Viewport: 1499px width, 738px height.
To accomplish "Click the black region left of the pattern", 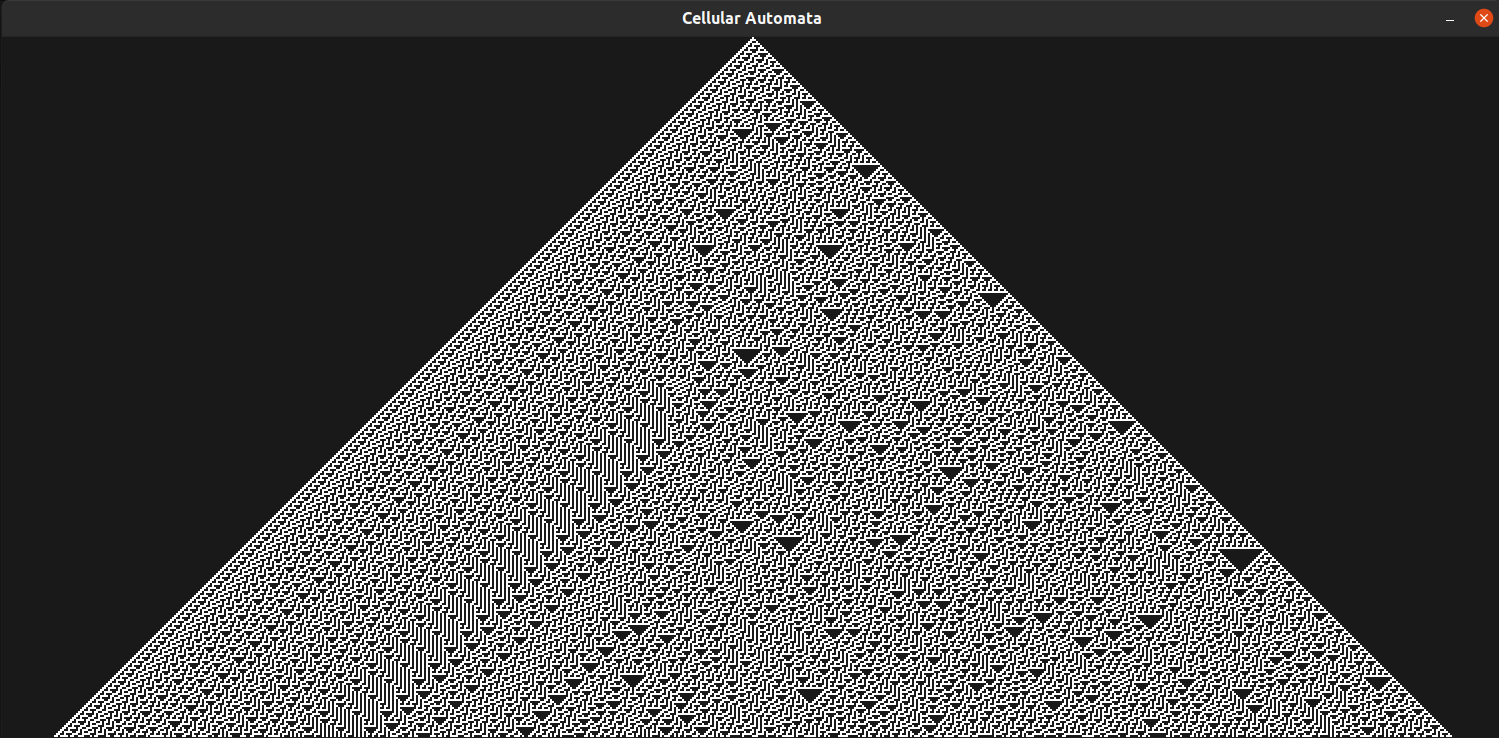I will (x=200, y=300).
